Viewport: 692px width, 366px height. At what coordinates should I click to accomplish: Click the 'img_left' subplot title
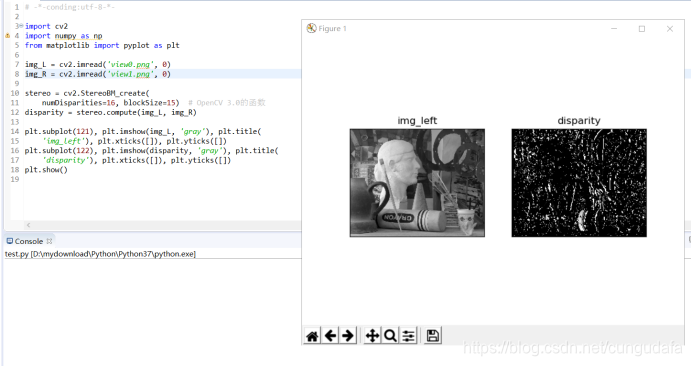[417, 121]
